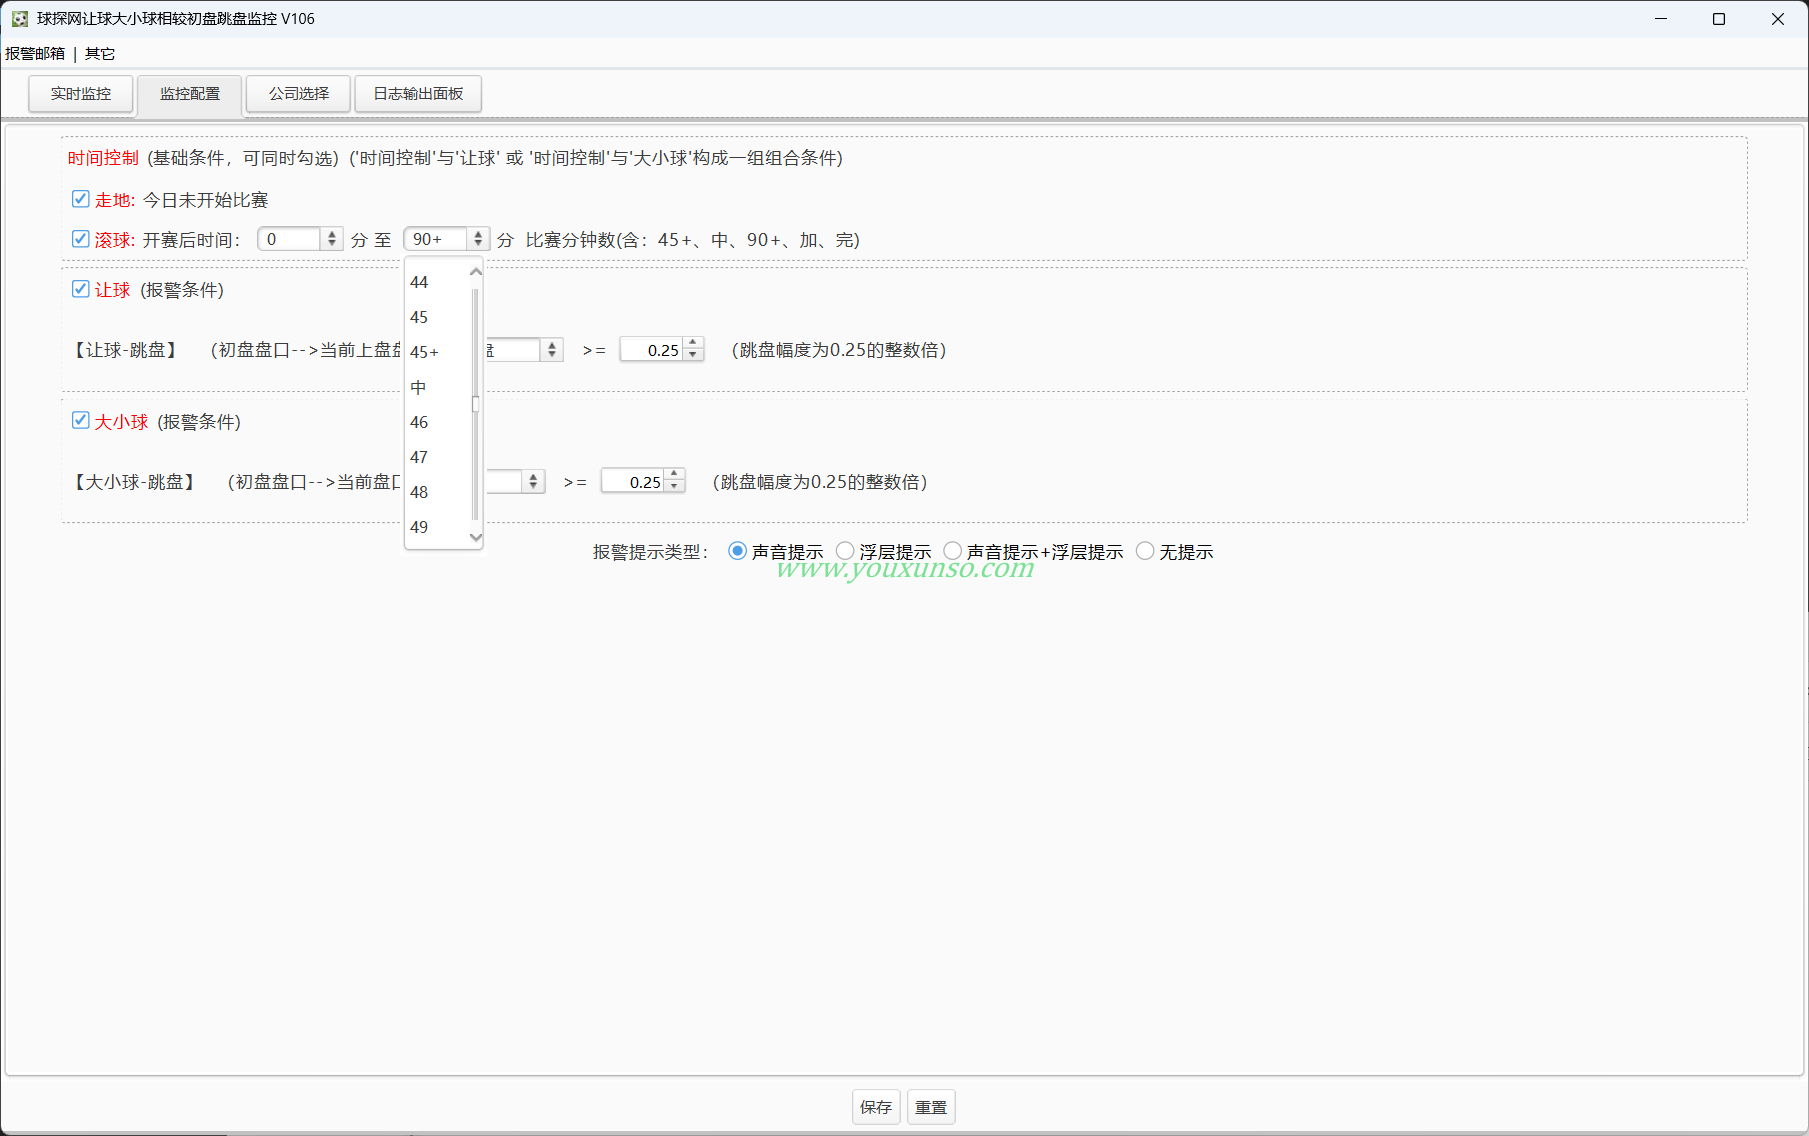Select the 无提示 radio option

pos(1145,551)
